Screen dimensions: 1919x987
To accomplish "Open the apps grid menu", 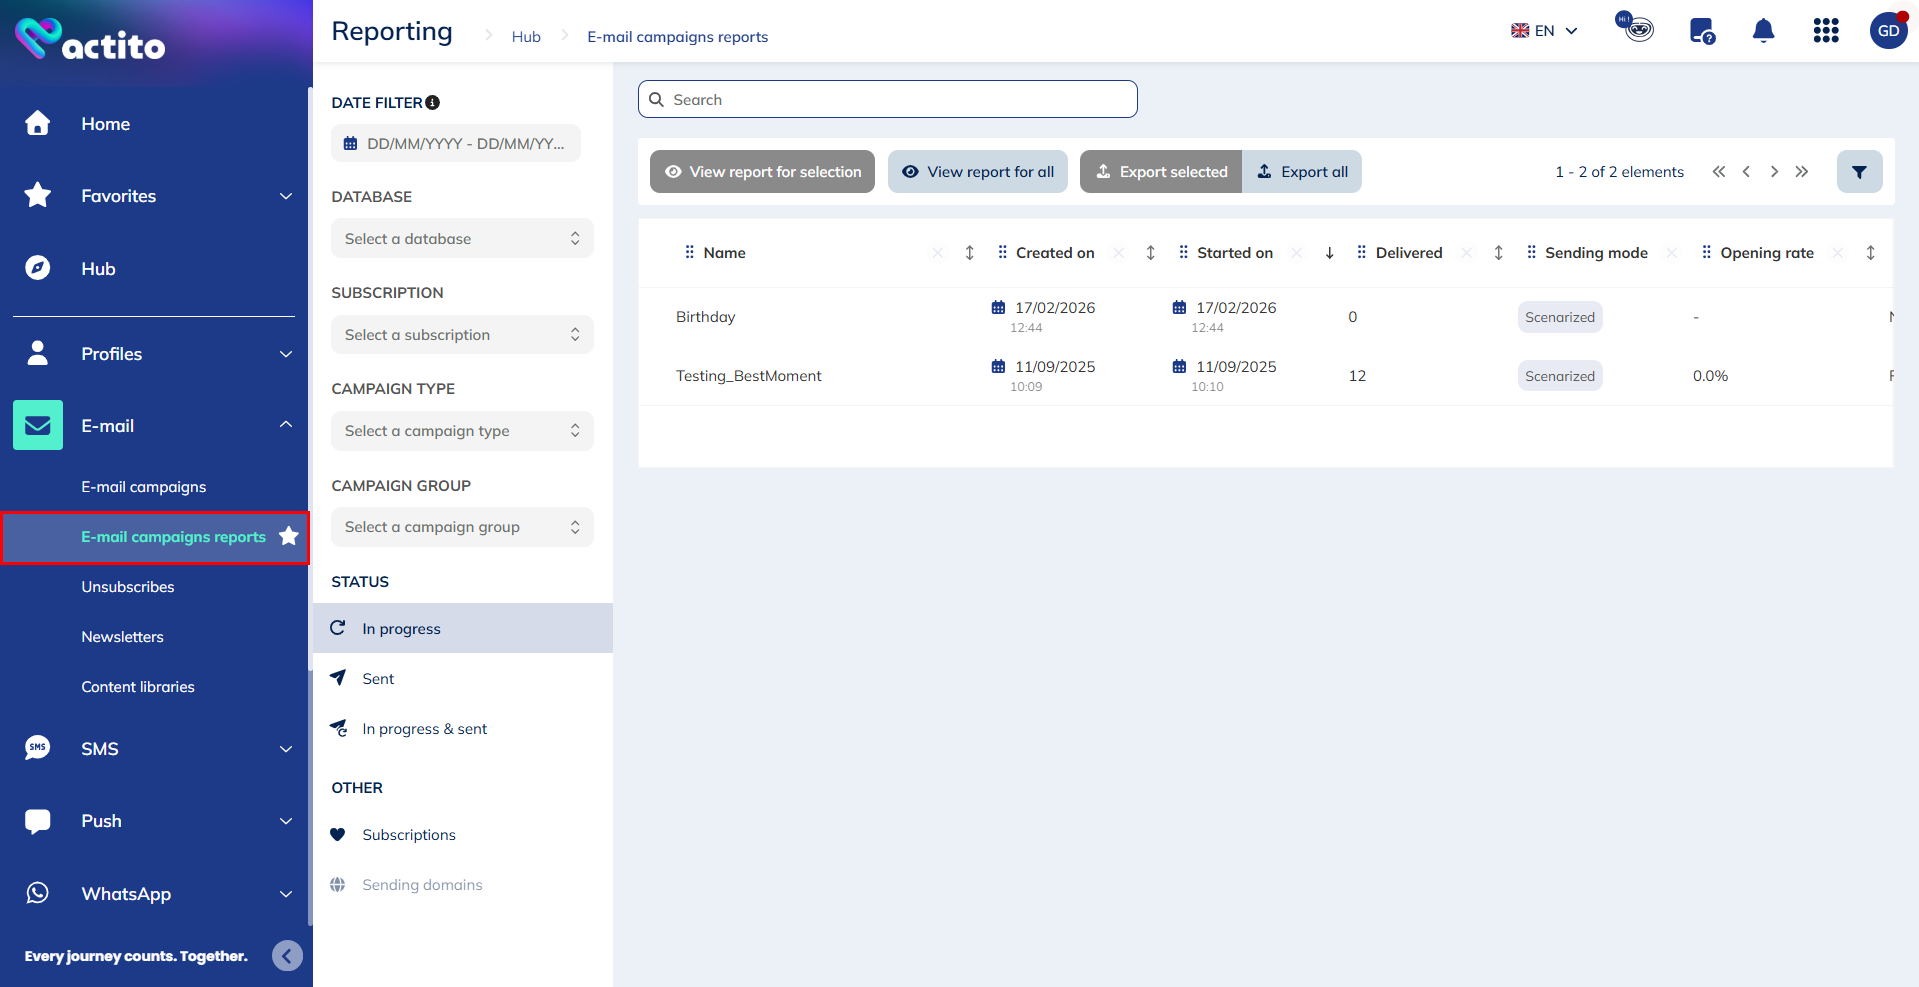I will tap(1825, 31).
